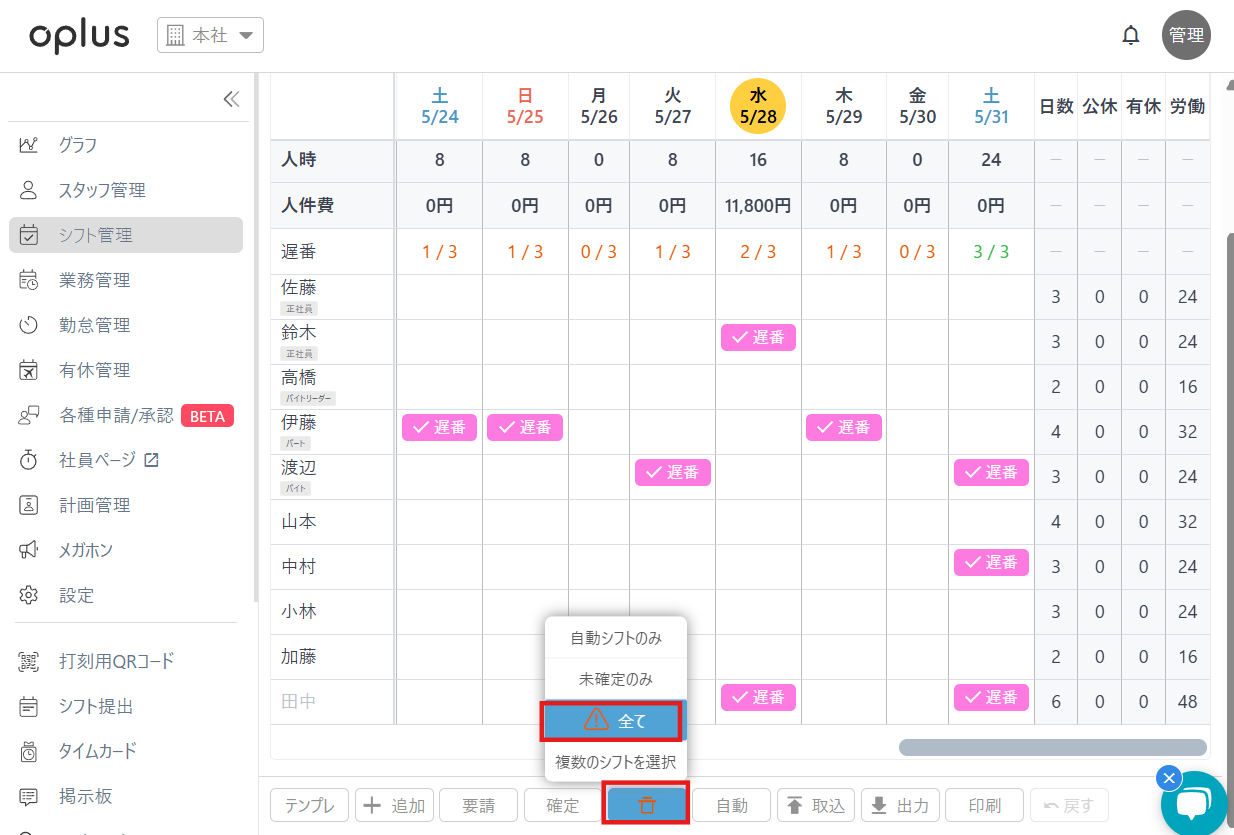
Task: Choose 自動シフトのみ from the popup
Action: [x=616, y=637]
